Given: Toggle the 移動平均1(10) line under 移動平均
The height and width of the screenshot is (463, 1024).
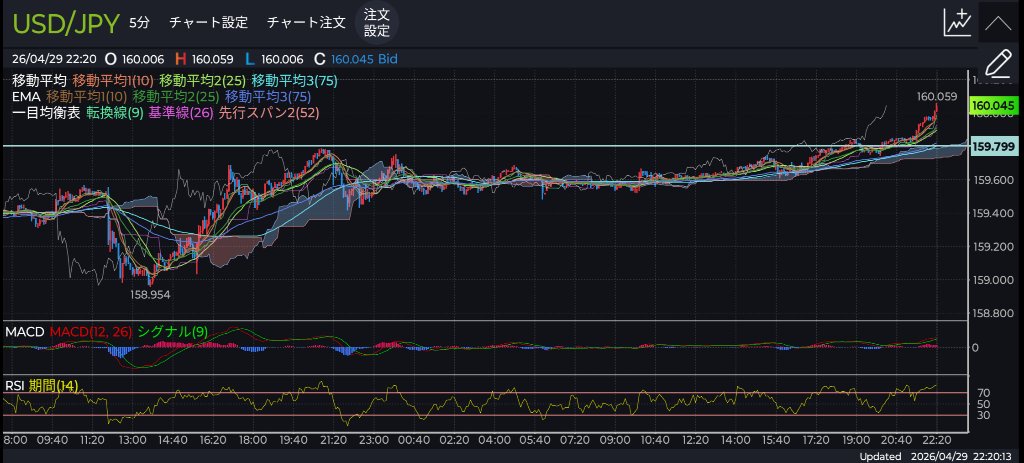Looking at the screenshot, I should coord(113,80).
